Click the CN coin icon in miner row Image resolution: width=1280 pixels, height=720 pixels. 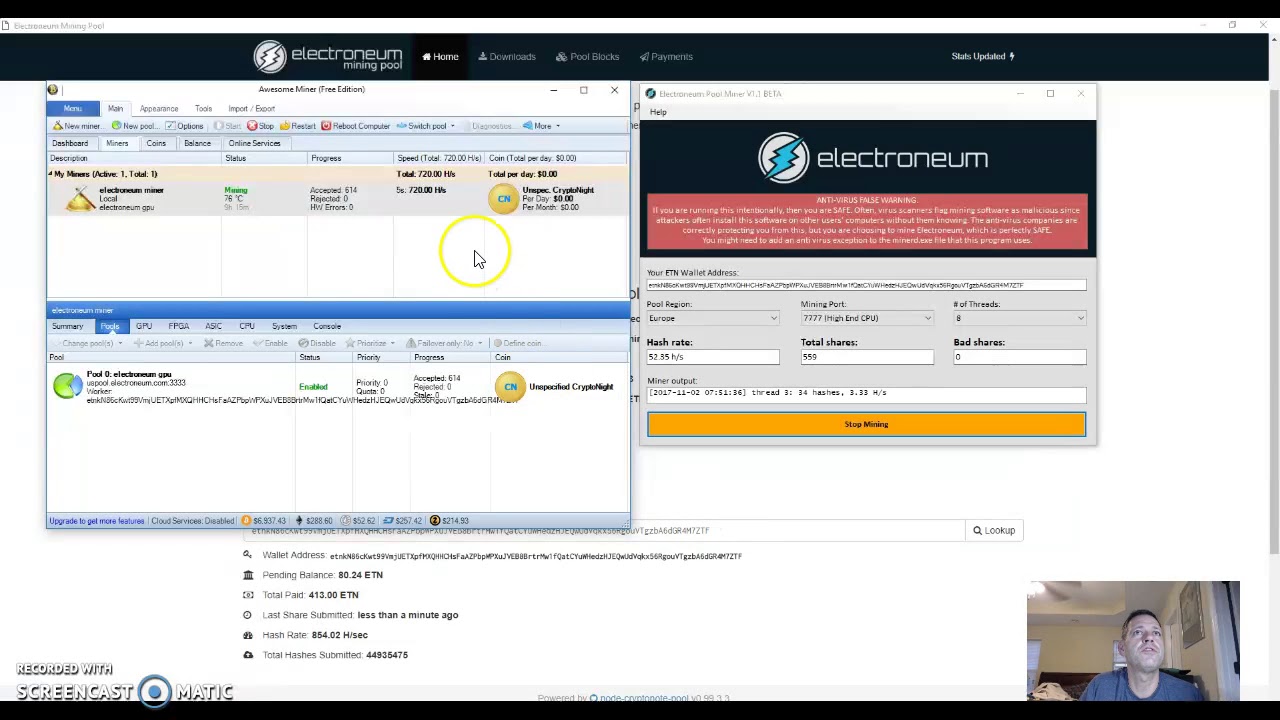504,199
